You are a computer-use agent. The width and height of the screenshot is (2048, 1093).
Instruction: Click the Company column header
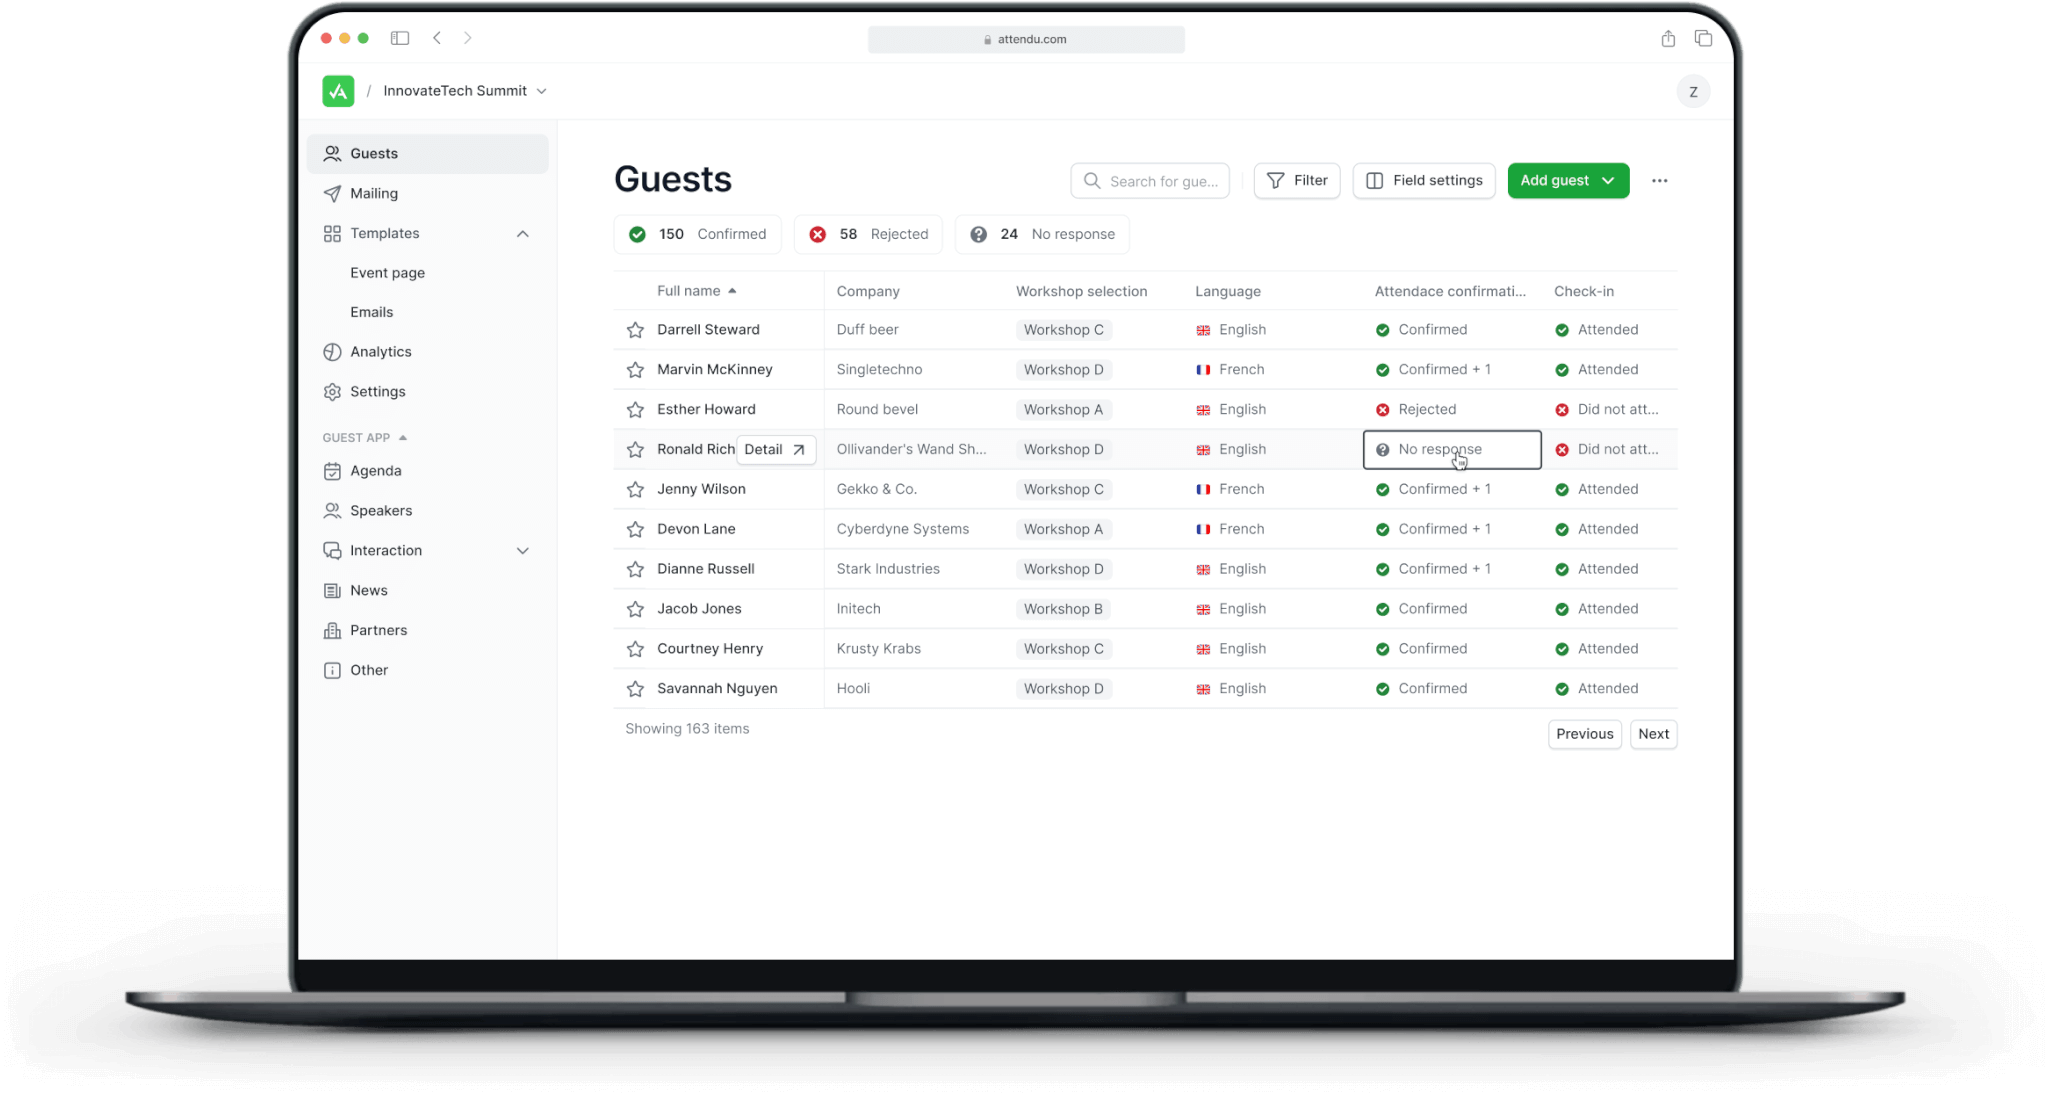pyautogui.click(x=868, y=291)
